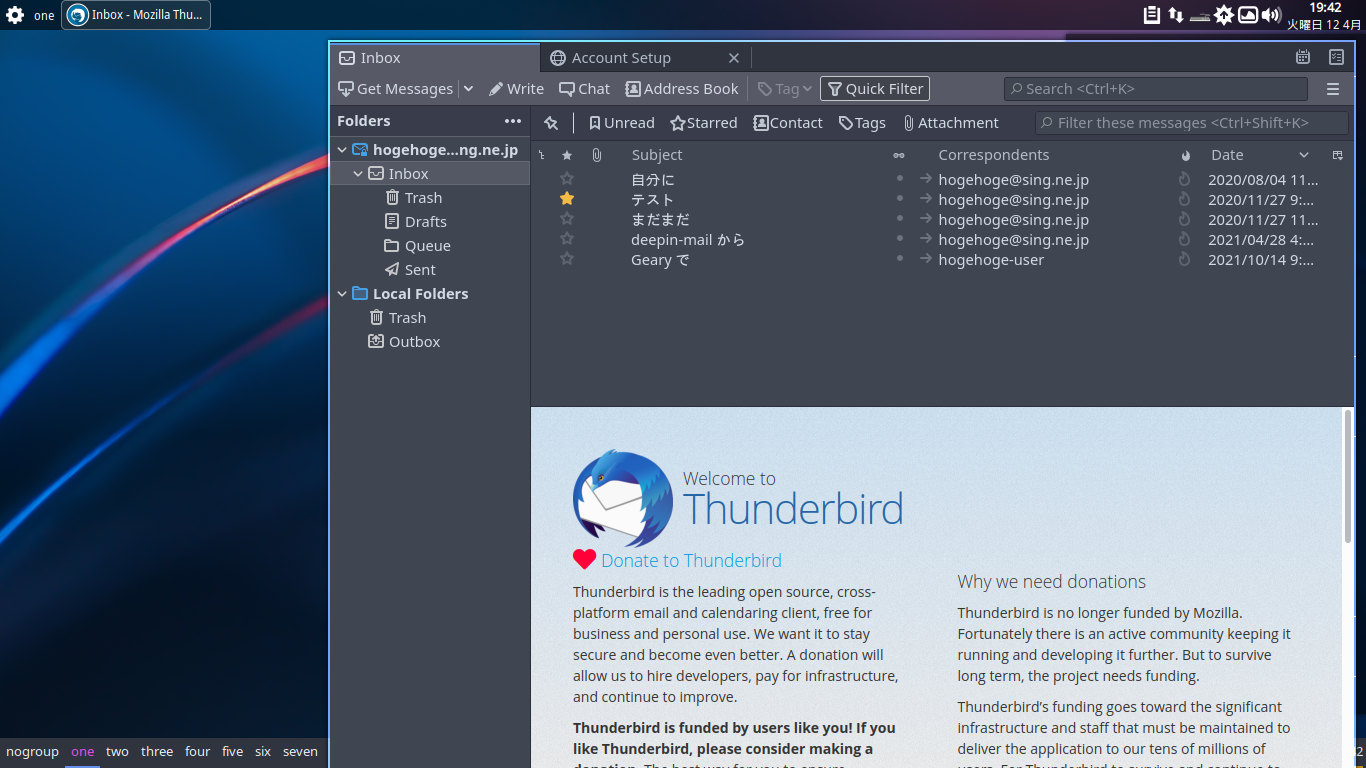Sort by thread column icon
Screen dimensions: 1366x768
tap(541, 155)
